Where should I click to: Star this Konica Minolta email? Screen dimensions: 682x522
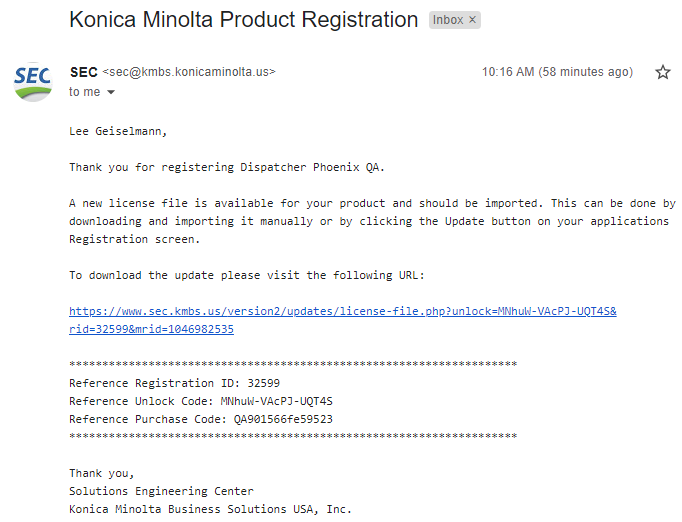pyautogui.click(x=662, y=72)
